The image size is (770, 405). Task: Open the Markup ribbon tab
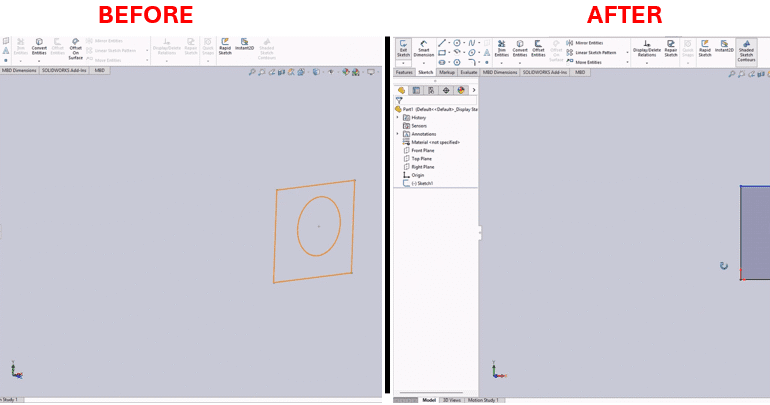coord(447,73)
